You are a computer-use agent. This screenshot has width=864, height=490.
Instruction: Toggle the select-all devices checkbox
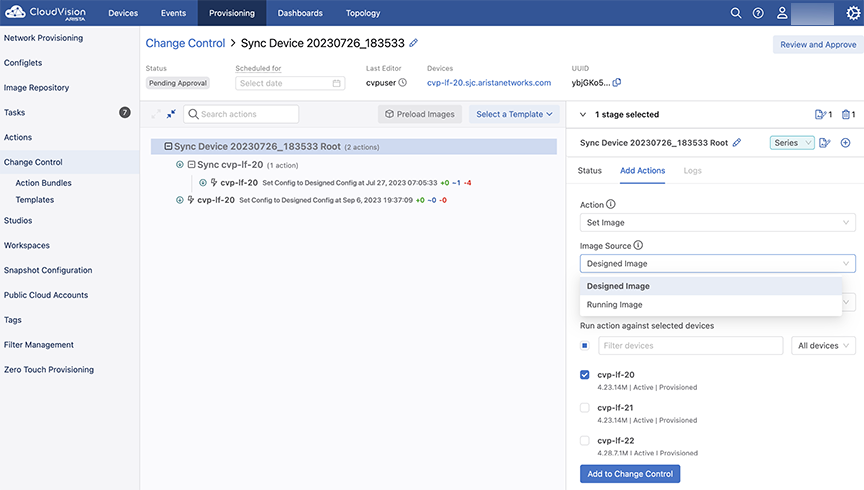585,346
